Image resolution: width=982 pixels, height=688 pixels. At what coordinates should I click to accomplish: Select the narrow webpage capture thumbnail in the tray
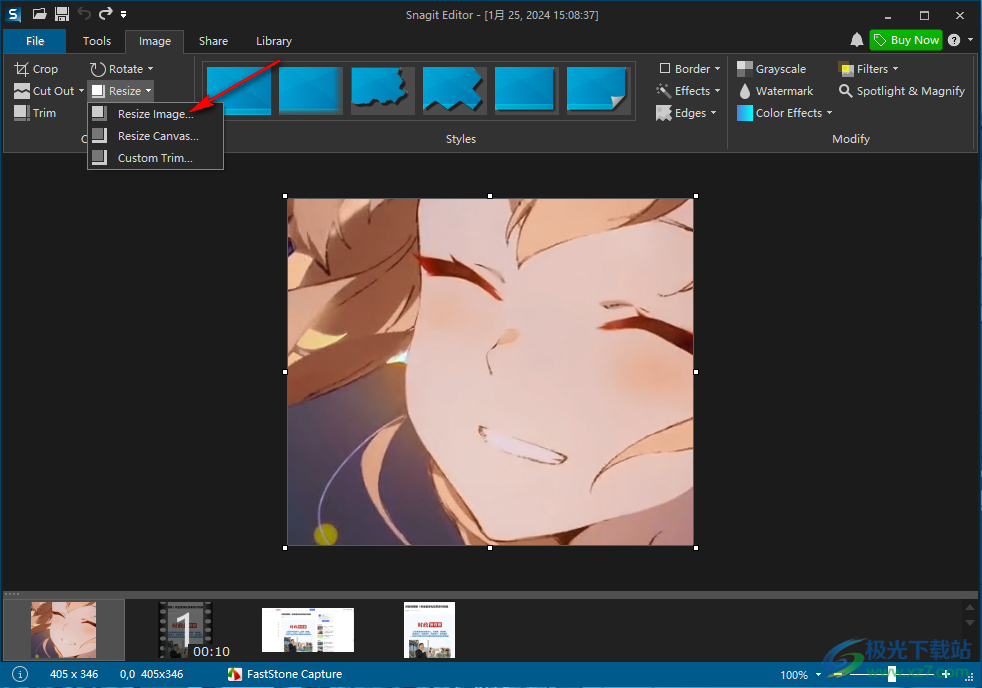pos(430,630)
